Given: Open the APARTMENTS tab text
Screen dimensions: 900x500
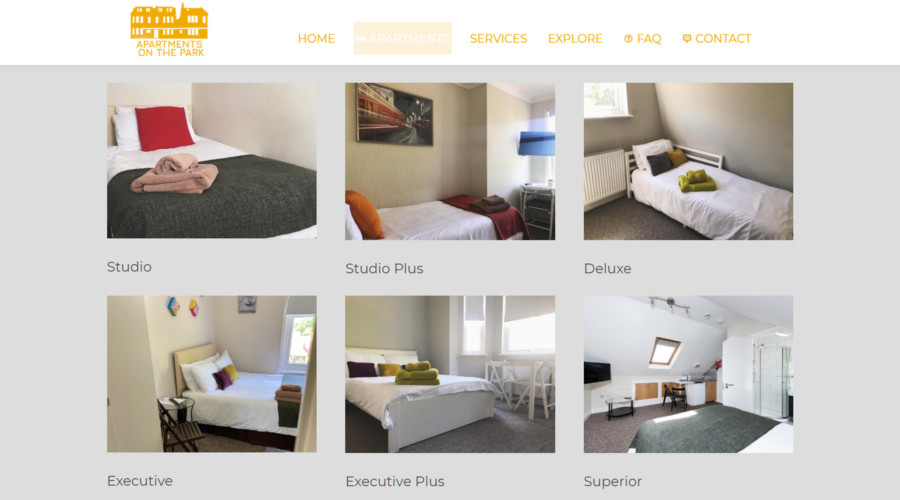Looking at the screenshot, I should [409, 38].
